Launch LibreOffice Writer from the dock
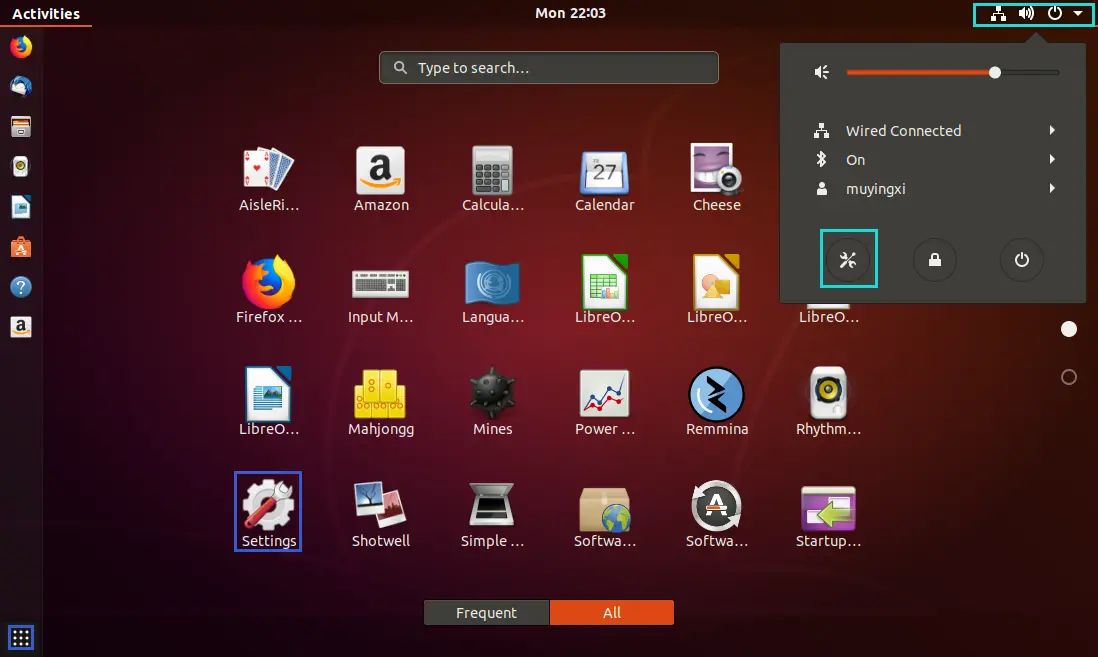 pyautogui.click(x=21, y=207)
